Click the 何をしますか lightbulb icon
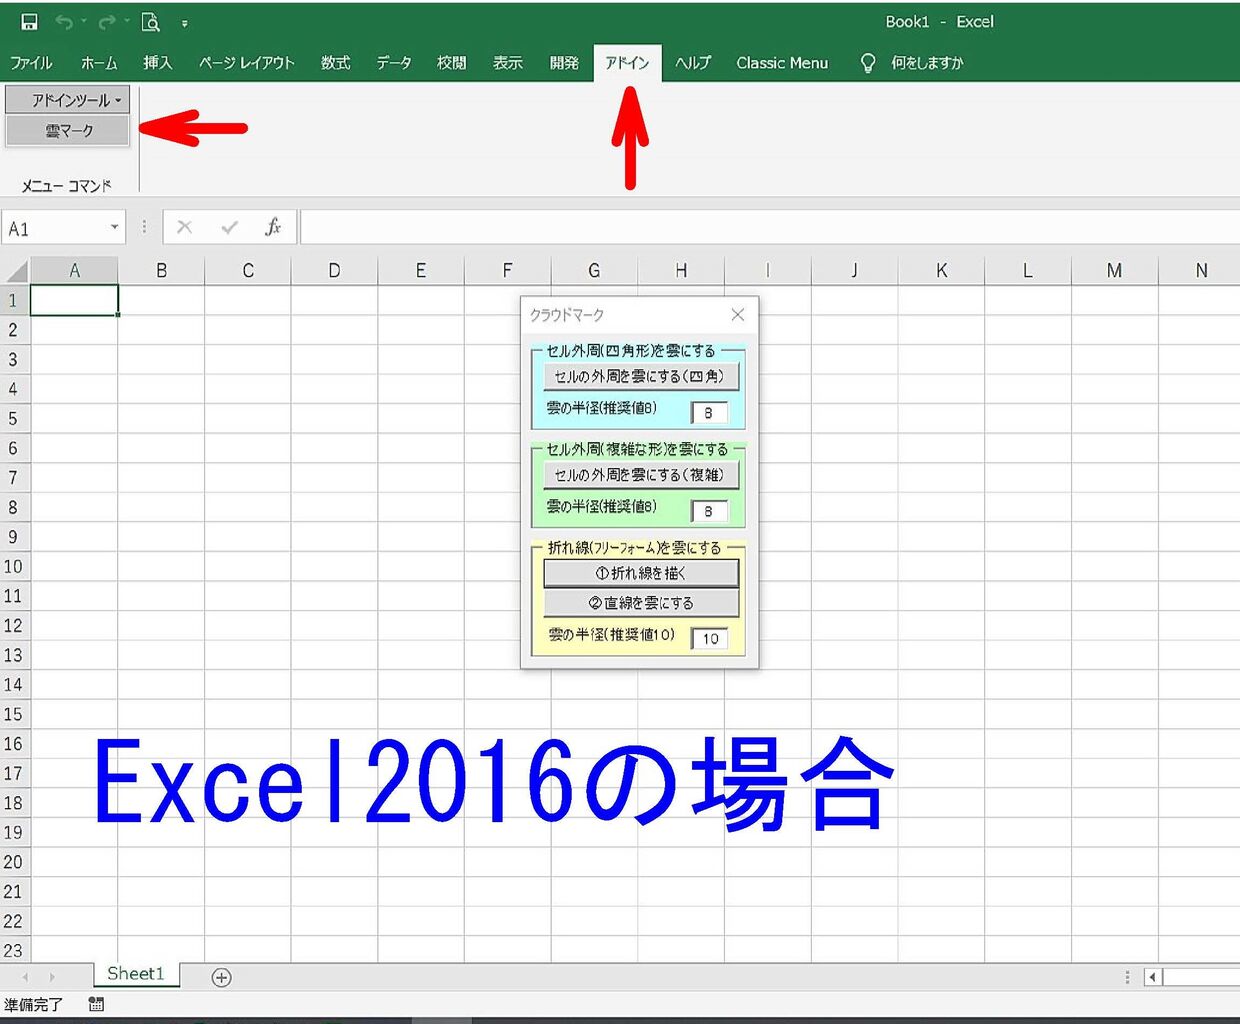 (x=866, y=62)
